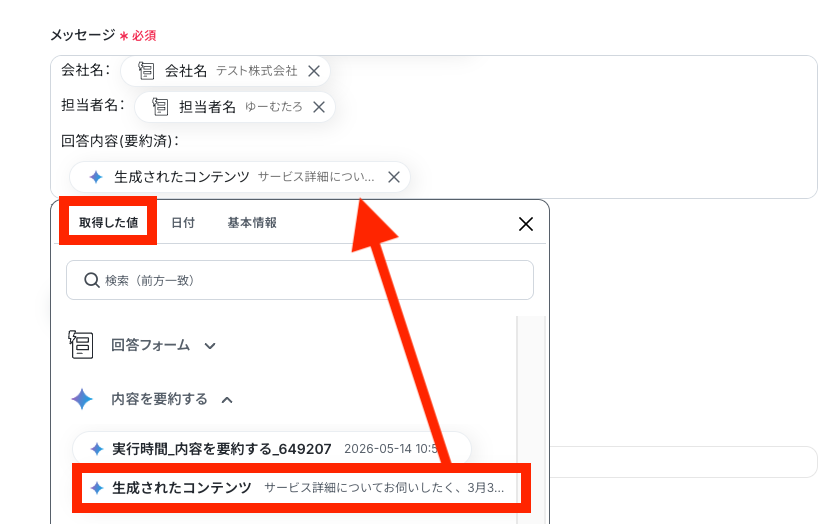Click the form icon in 担当者名 chip

(160, 106)
